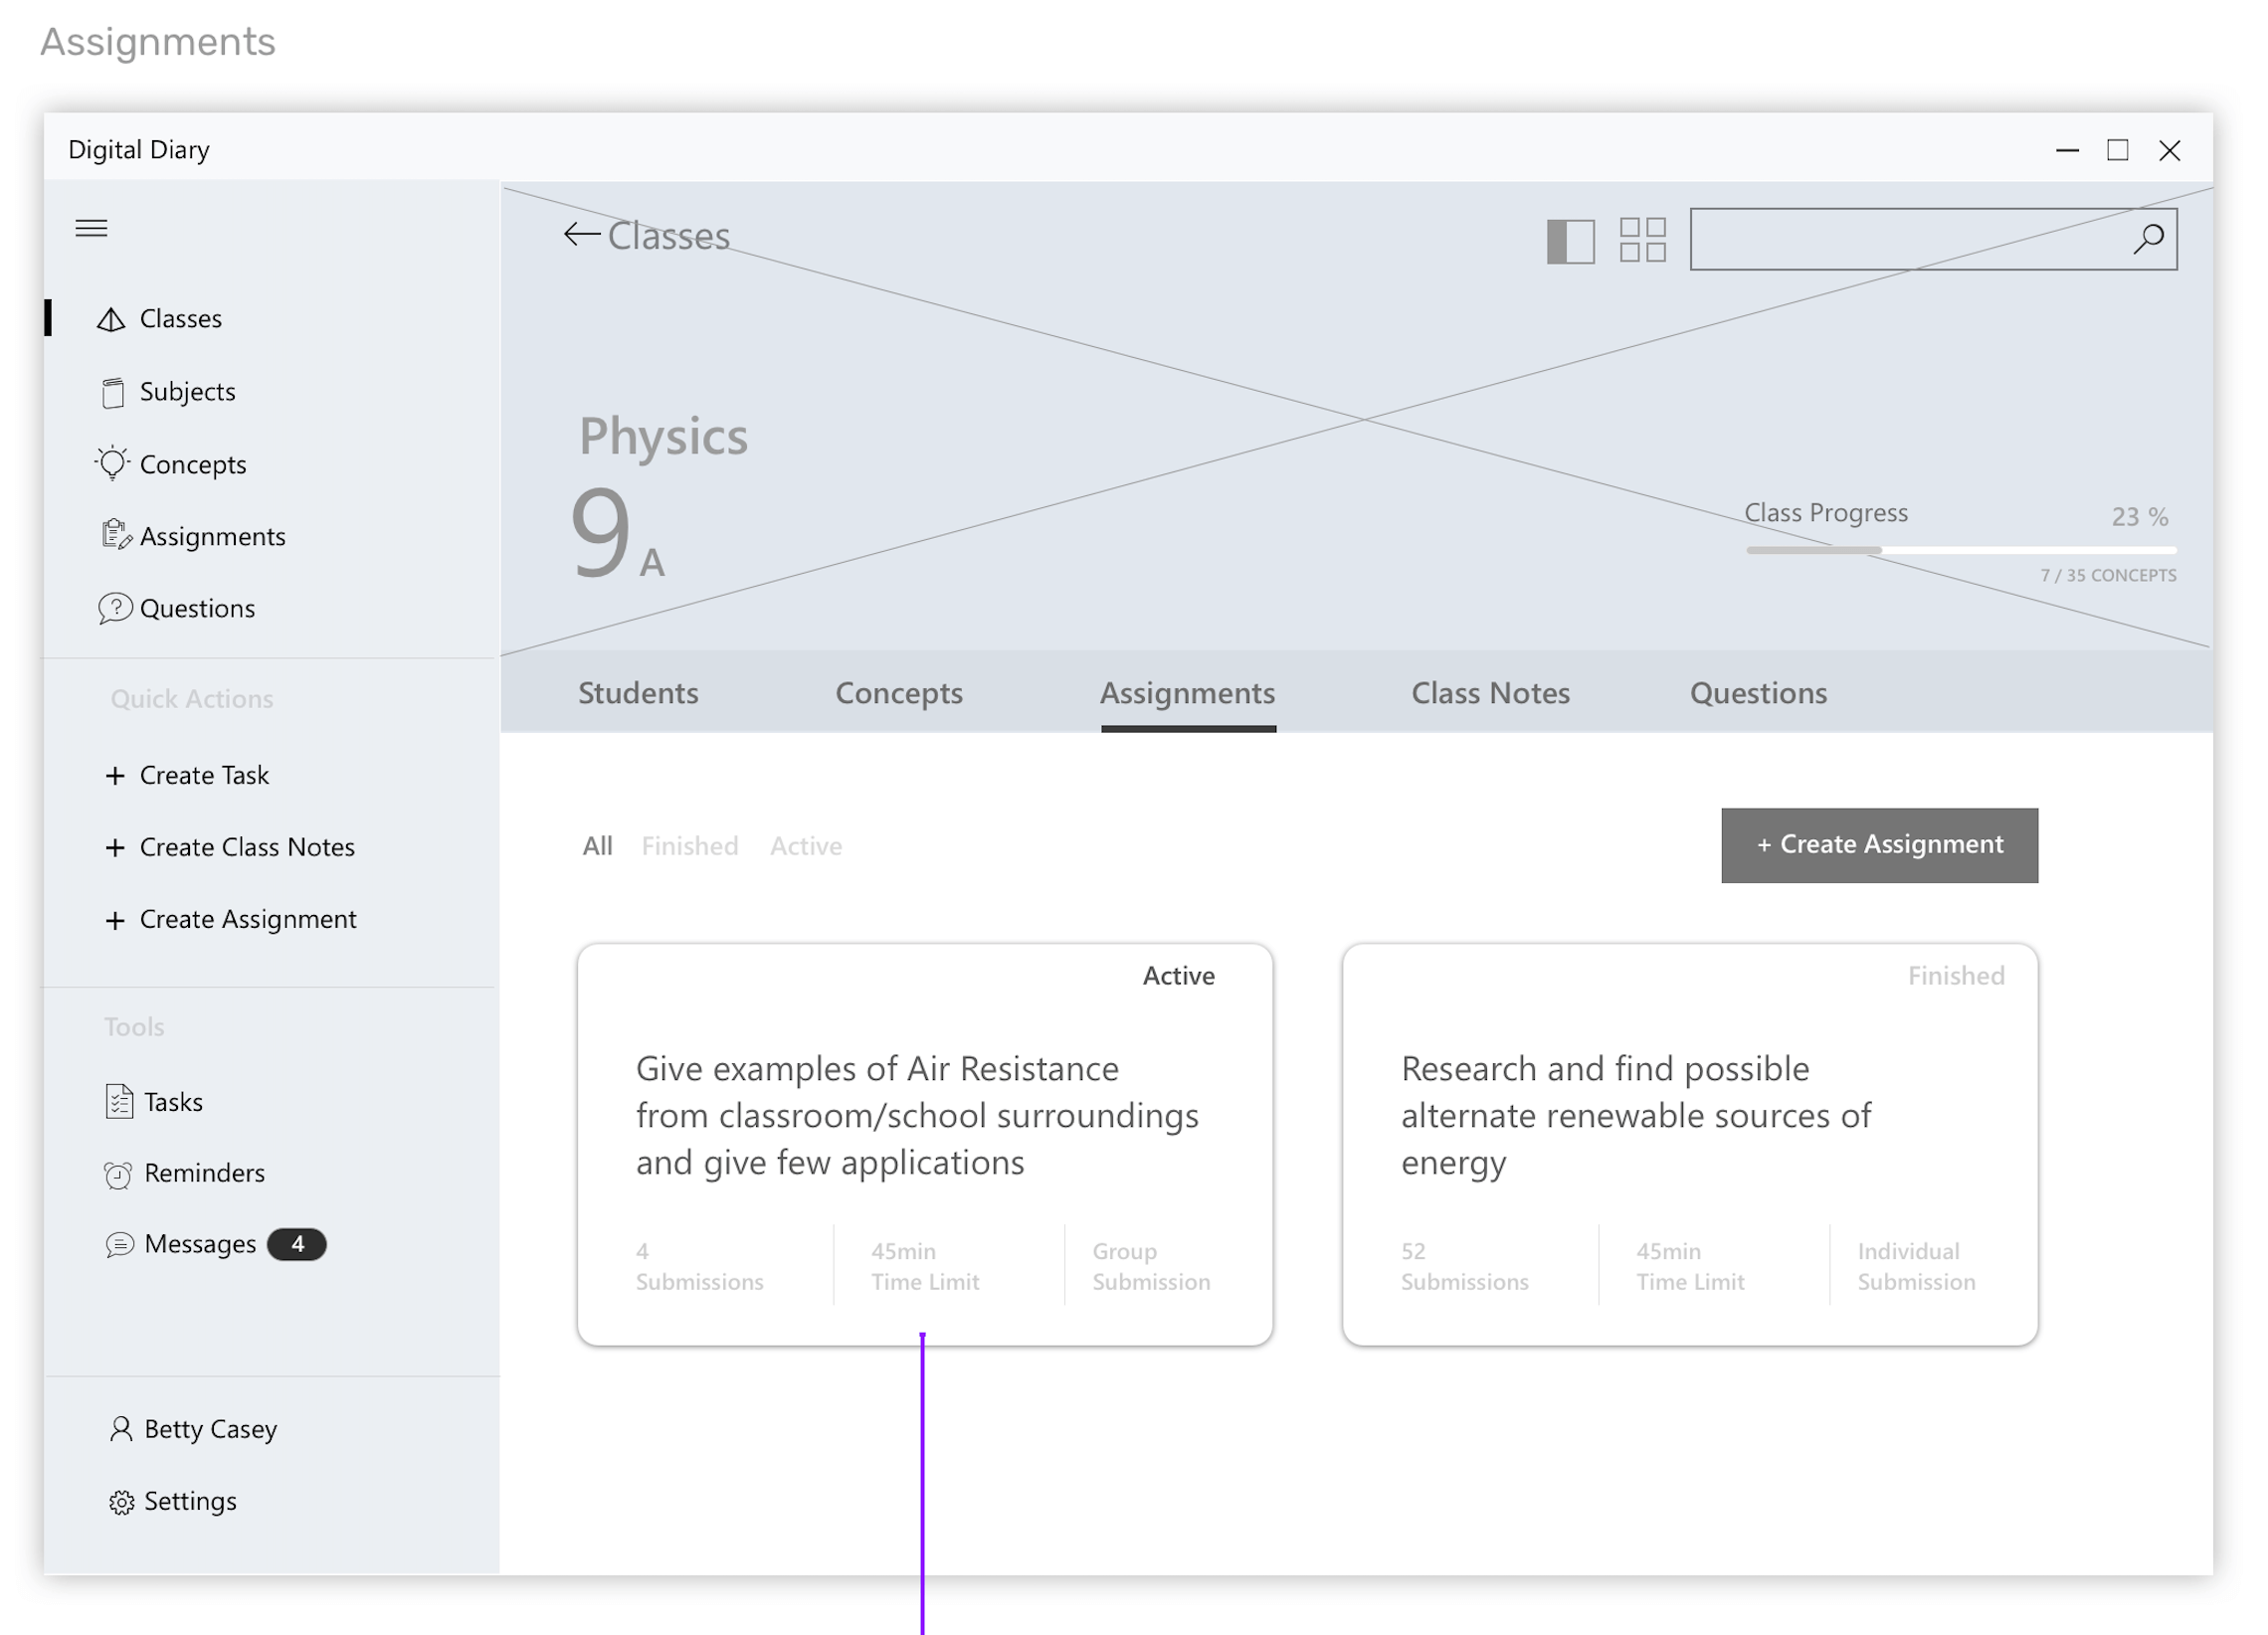Click inside the search input field

1900,240
